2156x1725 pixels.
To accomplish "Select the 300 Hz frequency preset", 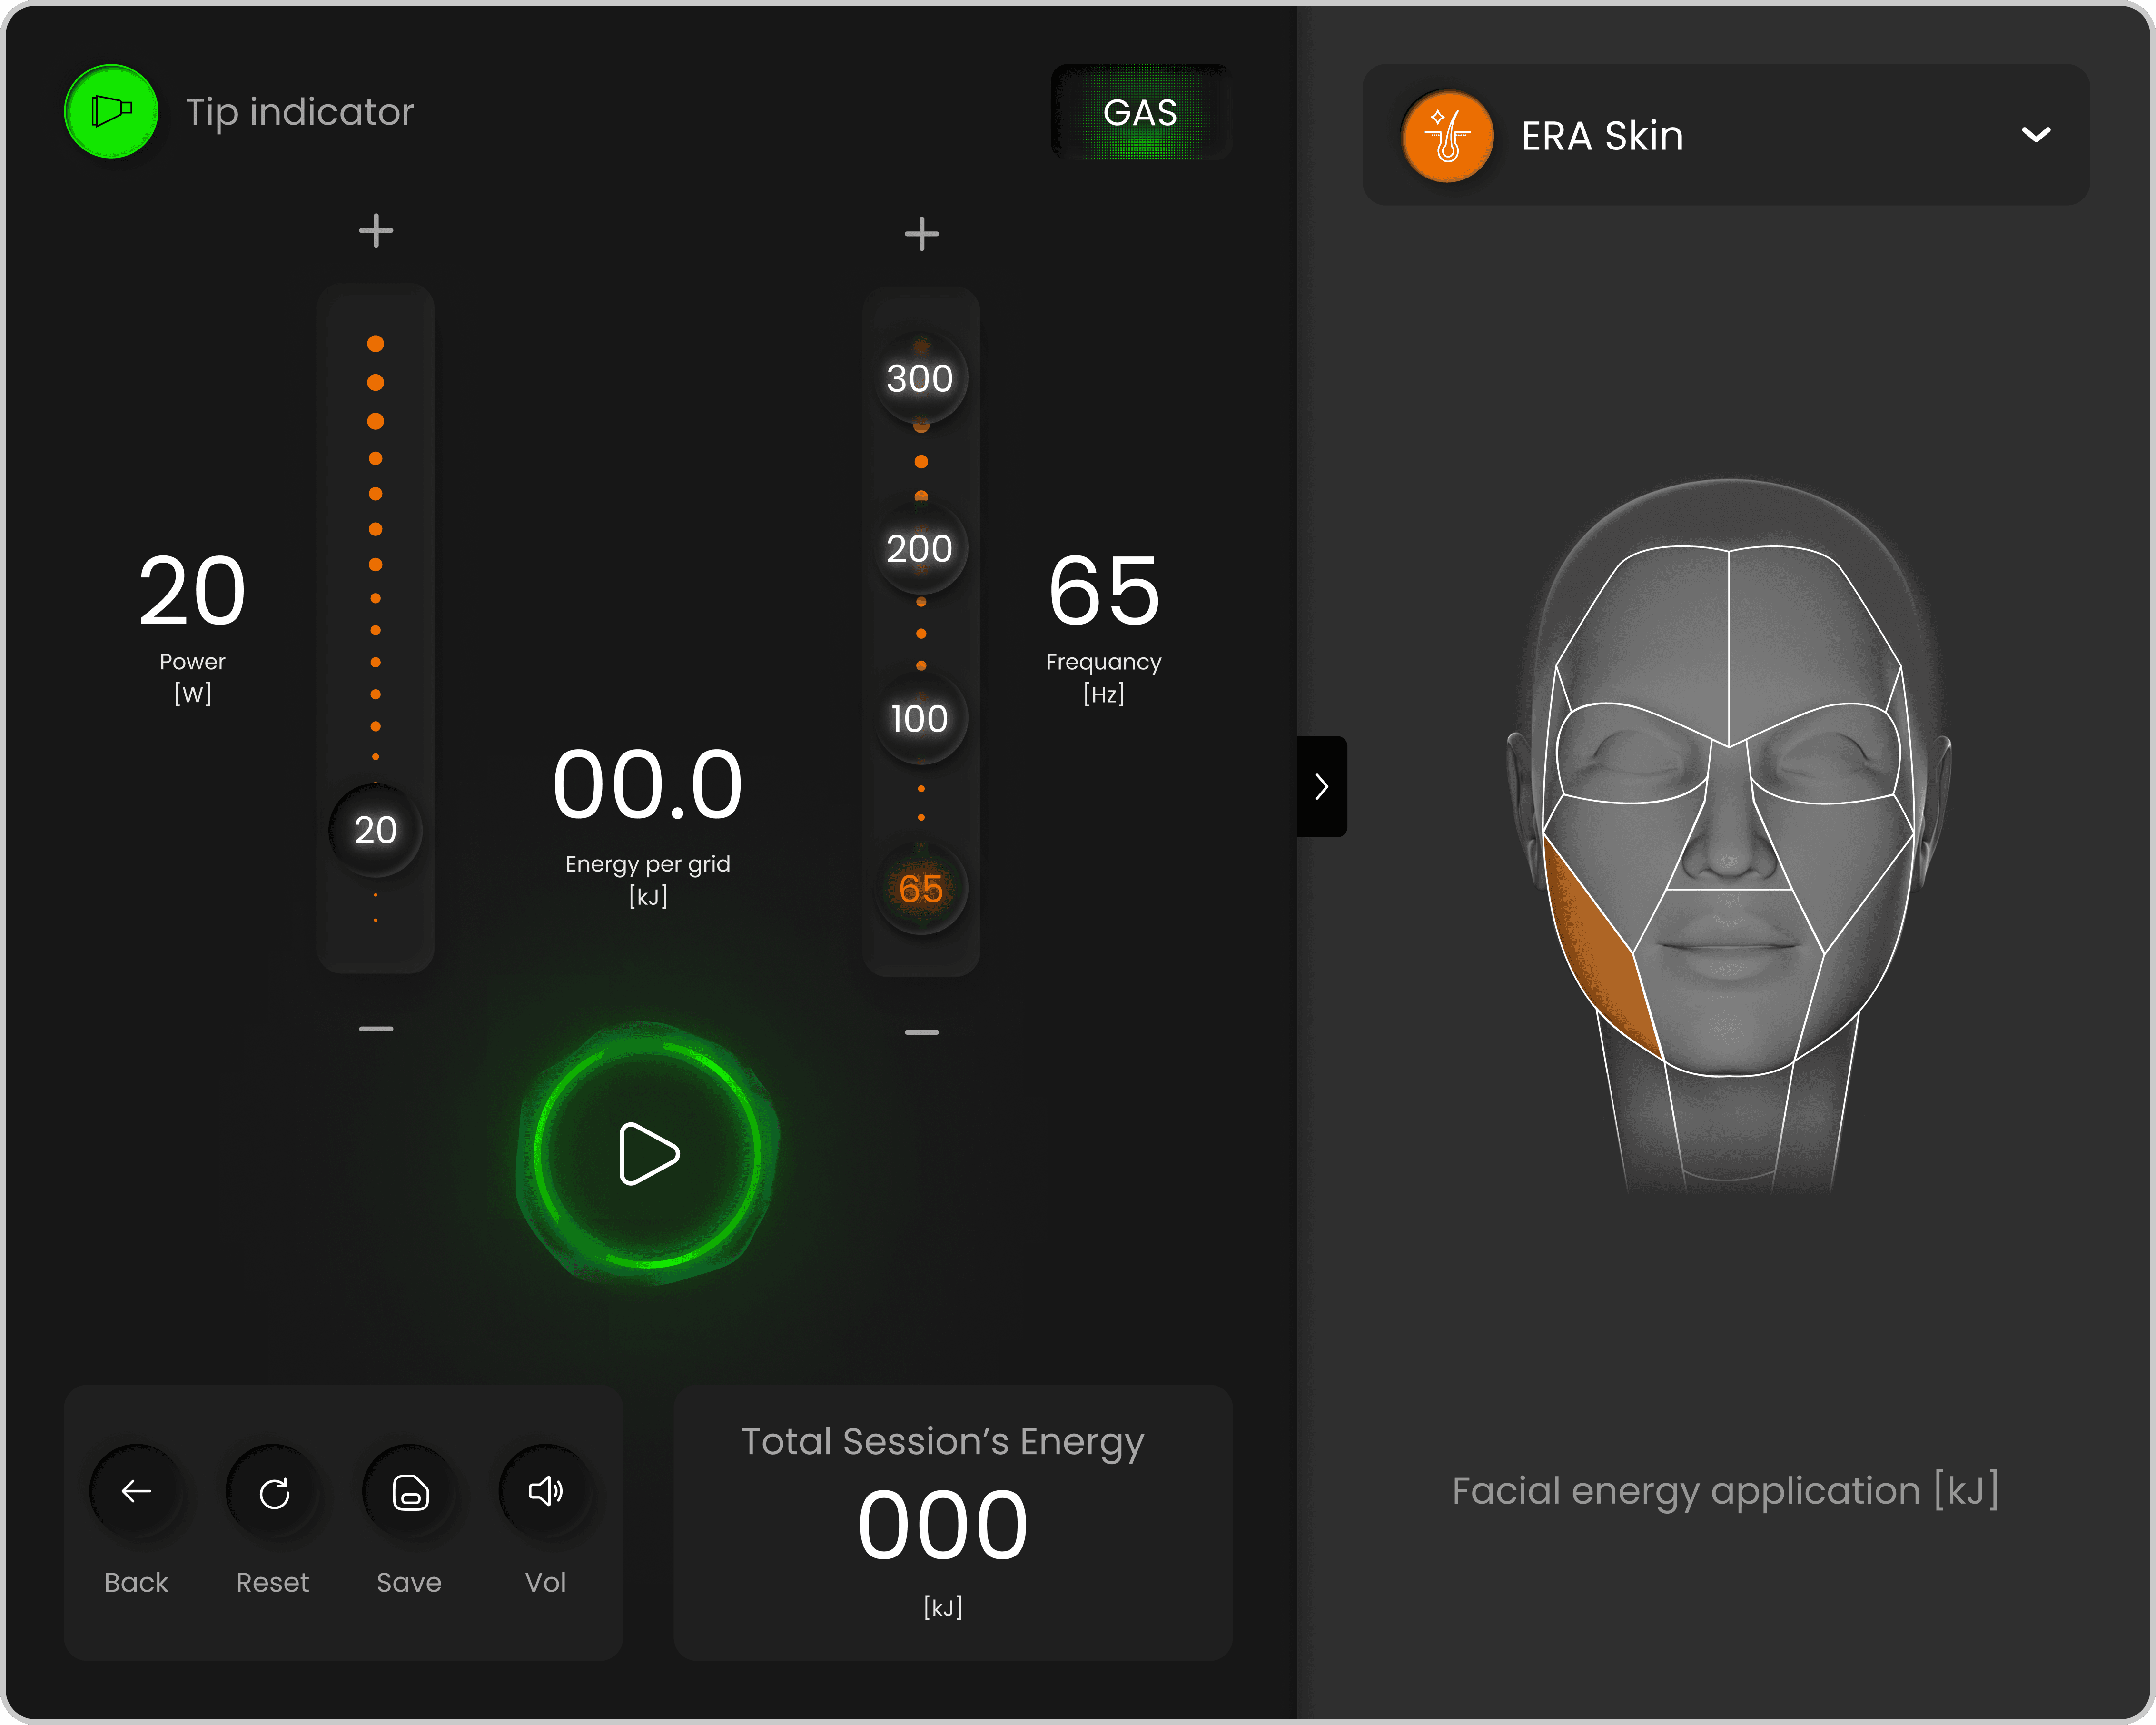I will point(920,378).
